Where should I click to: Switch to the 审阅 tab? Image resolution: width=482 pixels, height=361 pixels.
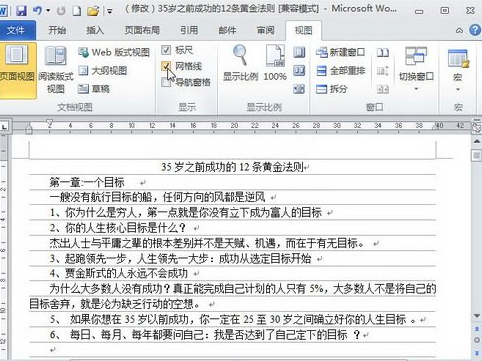tap(266, 30)
